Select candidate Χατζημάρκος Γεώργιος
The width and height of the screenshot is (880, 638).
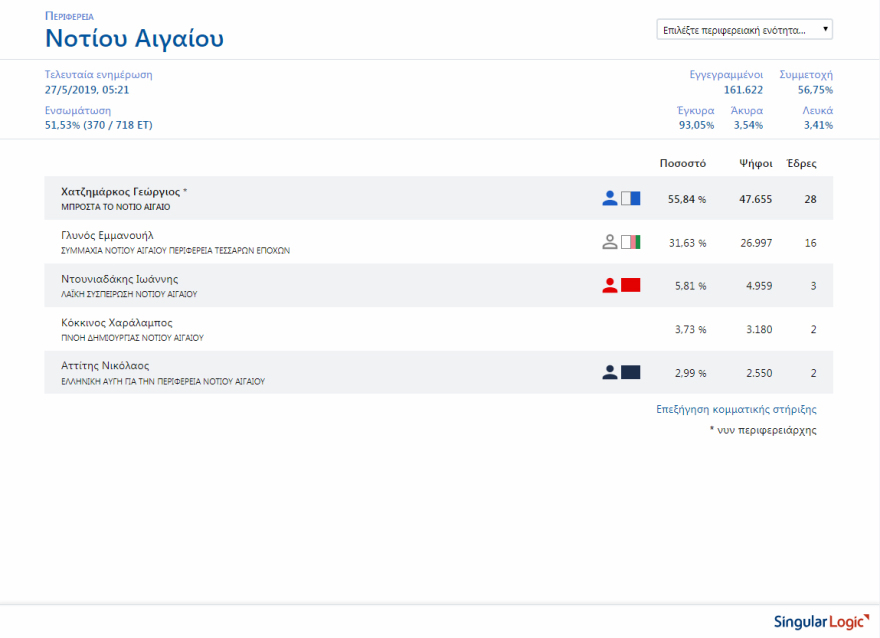point(120,191)
